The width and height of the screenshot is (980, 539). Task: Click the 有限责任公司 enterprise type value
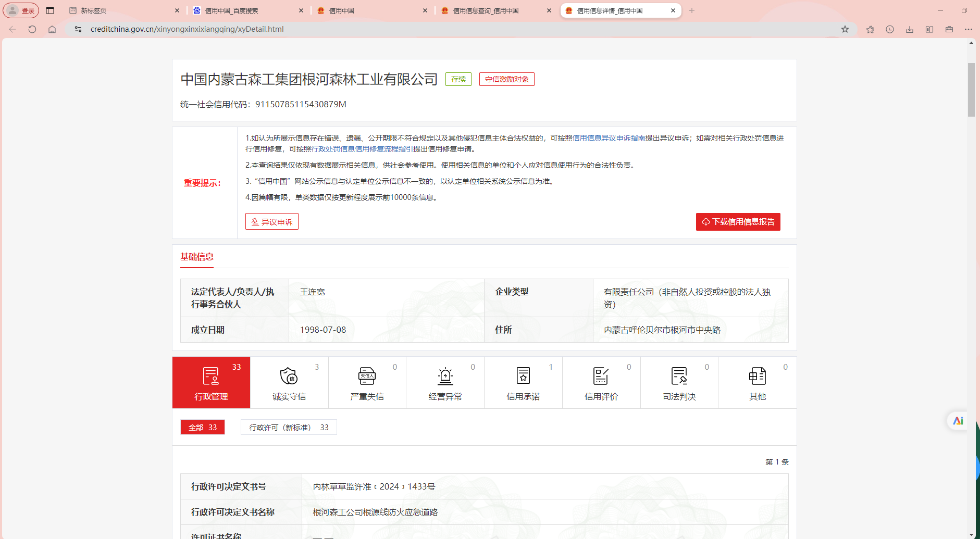pyautogui.click(x=688, y=298)
